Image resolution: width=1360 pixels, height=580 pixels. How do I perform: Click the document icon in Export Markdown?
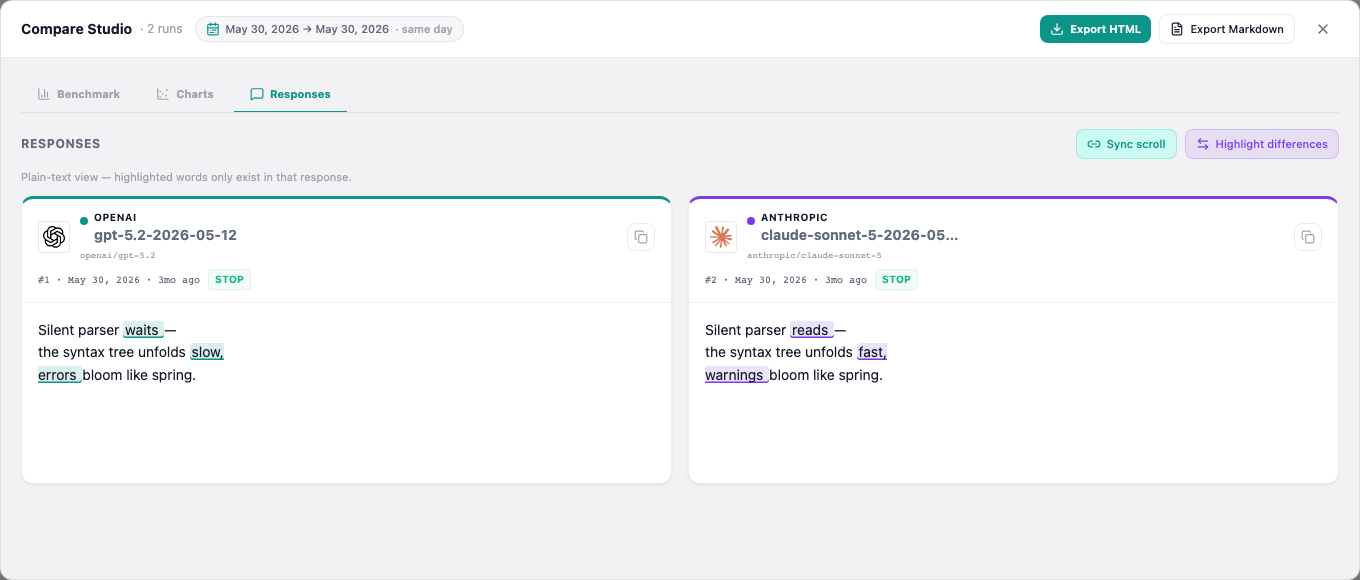pos(1177,29)
